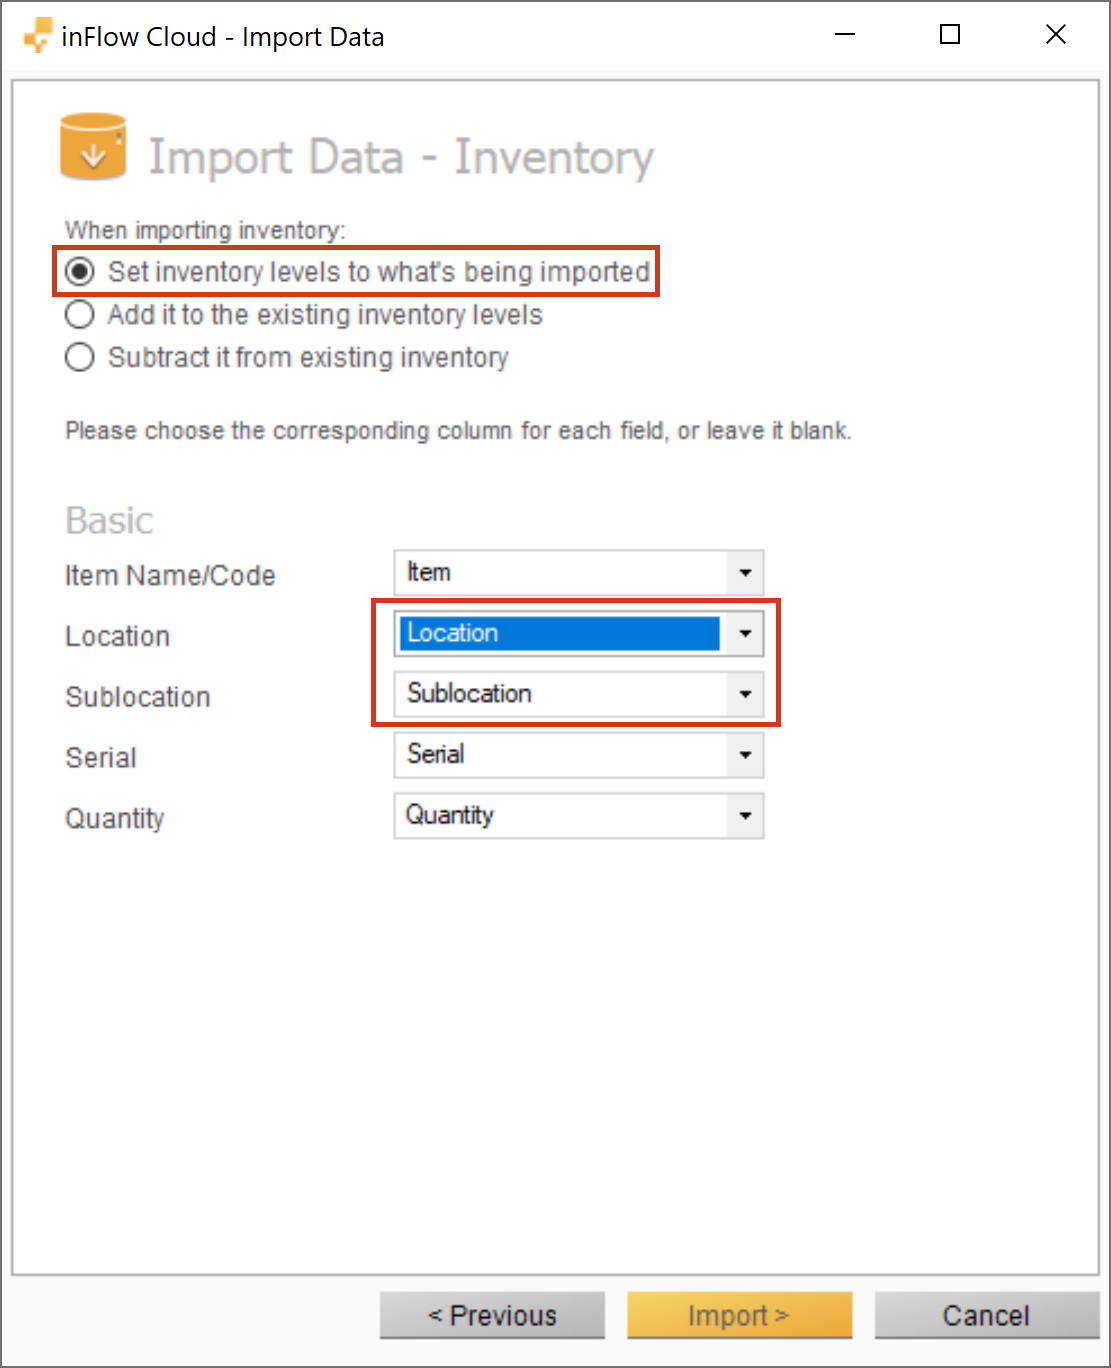Click the inFlow Cloud title bar logo

pyautogui.click(x=37, y=36)
